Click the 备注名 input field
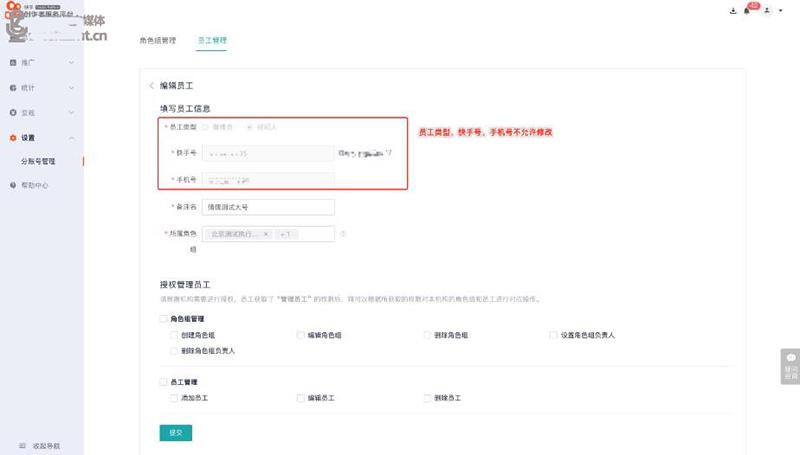 (x=267, y=207)
